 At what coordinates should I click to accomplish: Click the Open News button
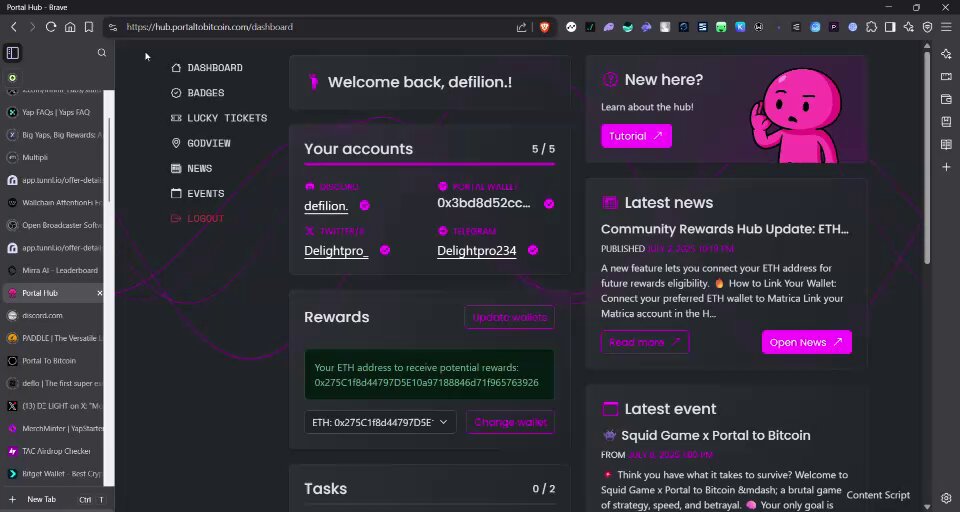pyautogui.click(x=806, y=342)
